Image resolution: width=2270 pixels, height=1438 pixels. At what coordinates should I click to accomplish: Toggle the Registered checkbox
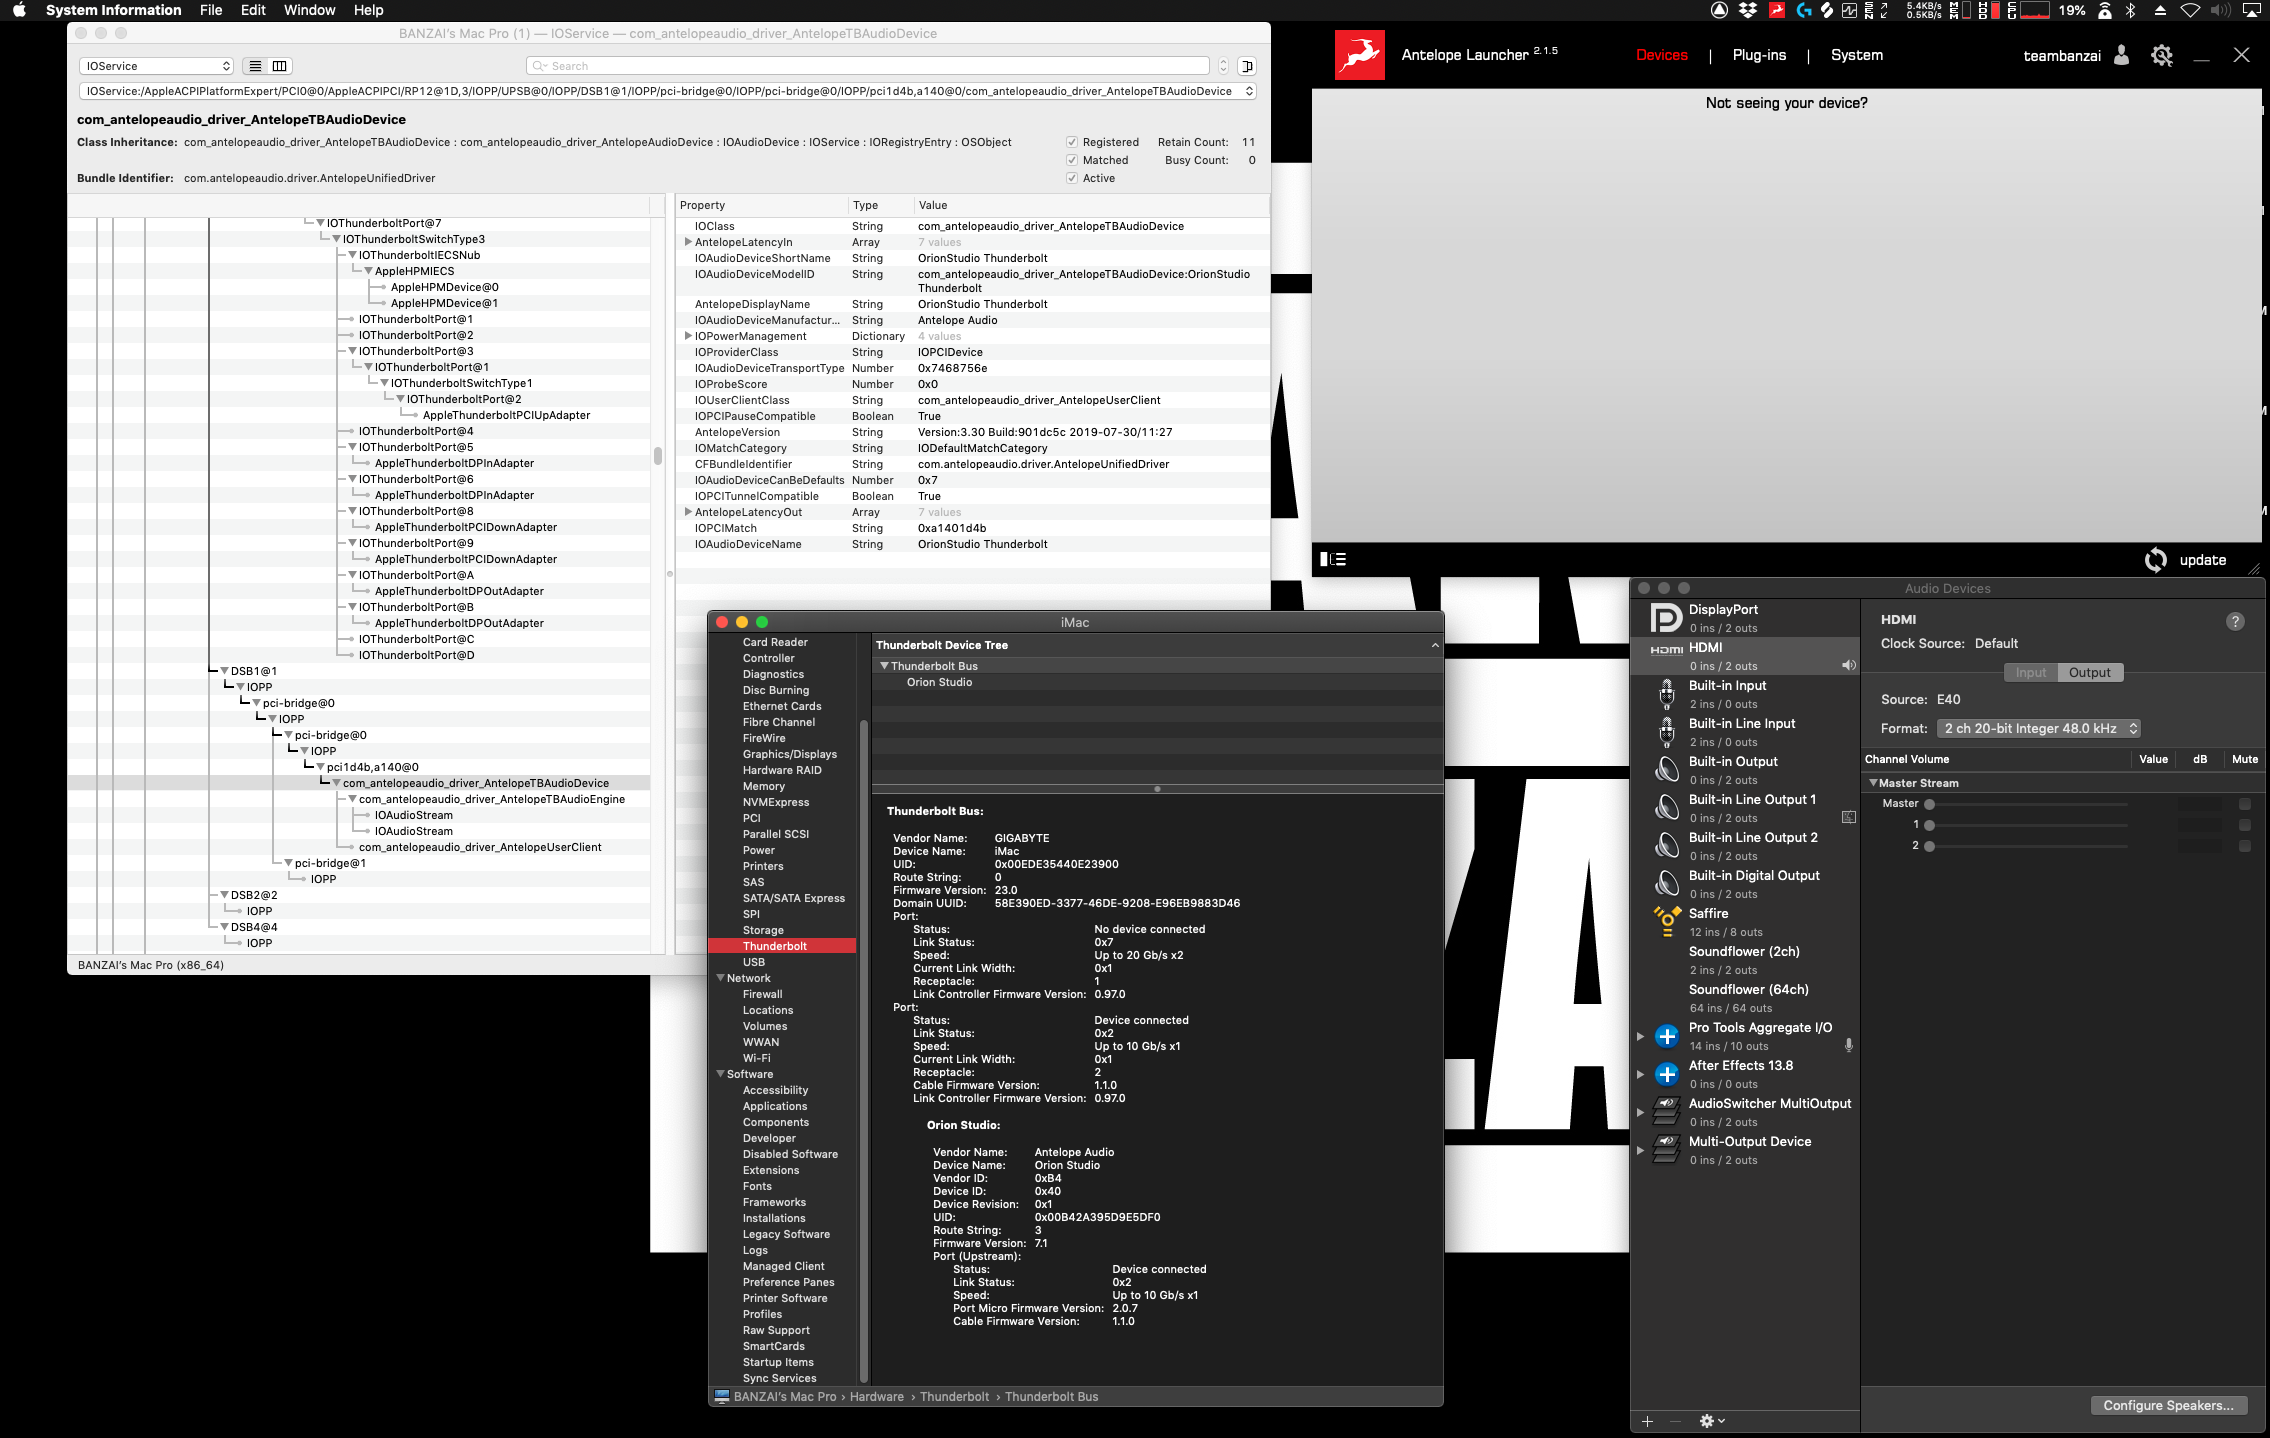click(x=1072, y=142)
